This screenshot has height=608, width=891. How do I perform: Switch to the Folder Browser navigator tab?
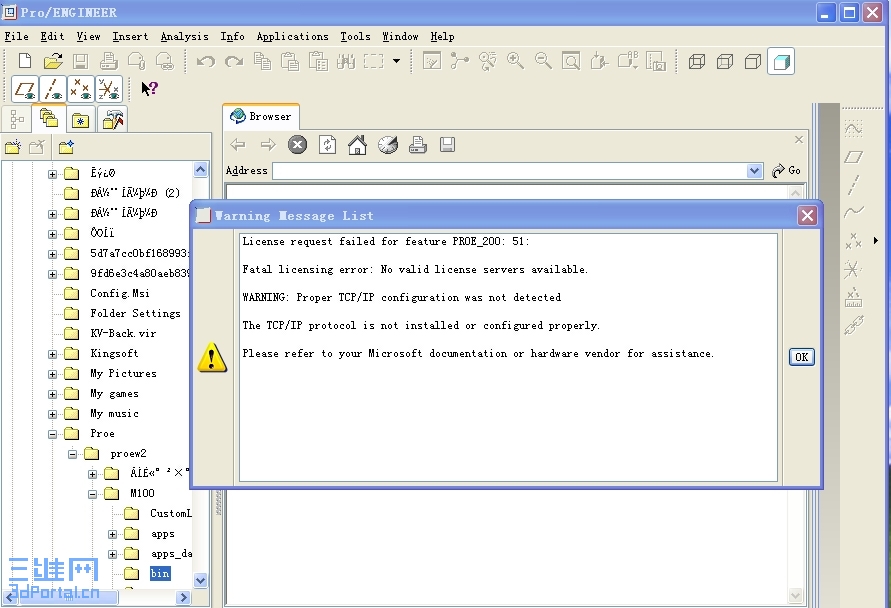coord(49,119)
